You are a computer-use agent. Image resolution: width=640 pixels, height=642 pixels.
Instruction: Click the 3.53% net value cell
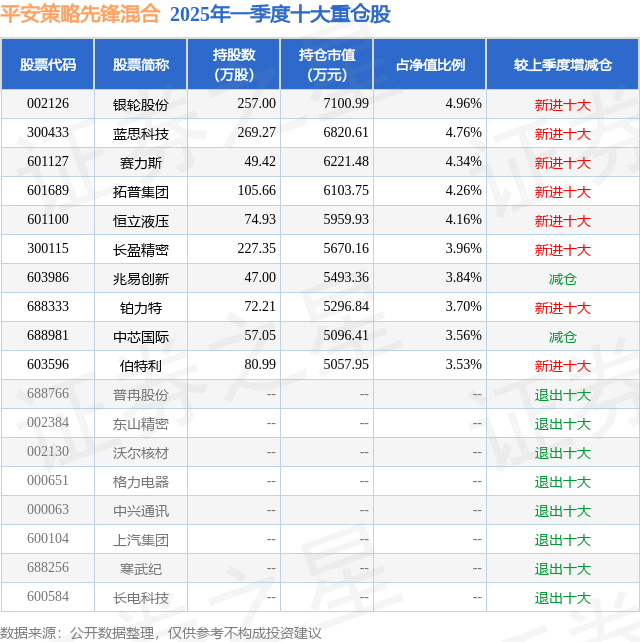[464, 365]
